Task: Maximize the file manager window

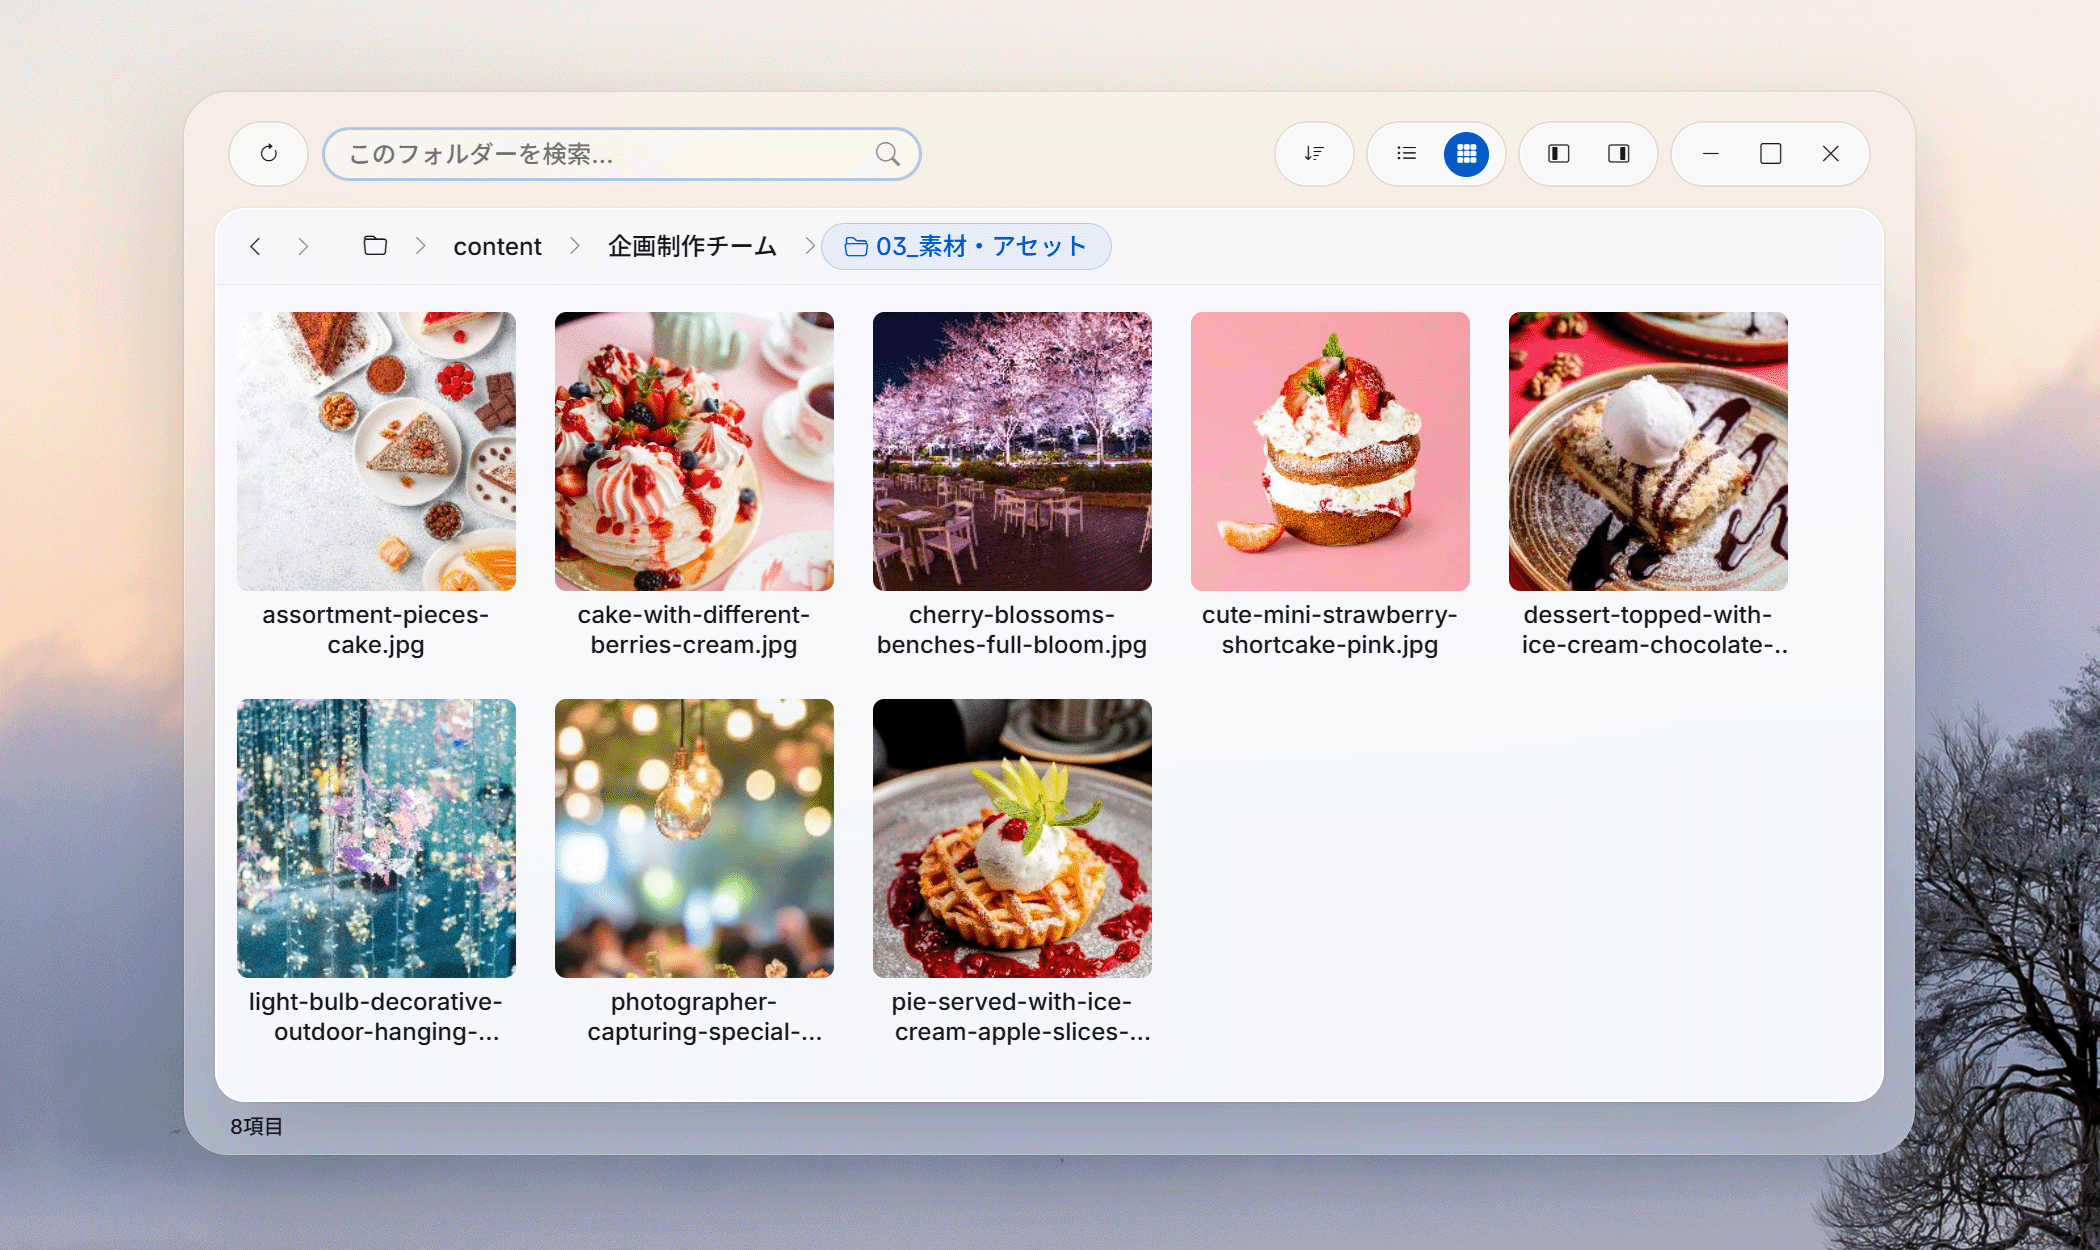Action: [1770, 154]
